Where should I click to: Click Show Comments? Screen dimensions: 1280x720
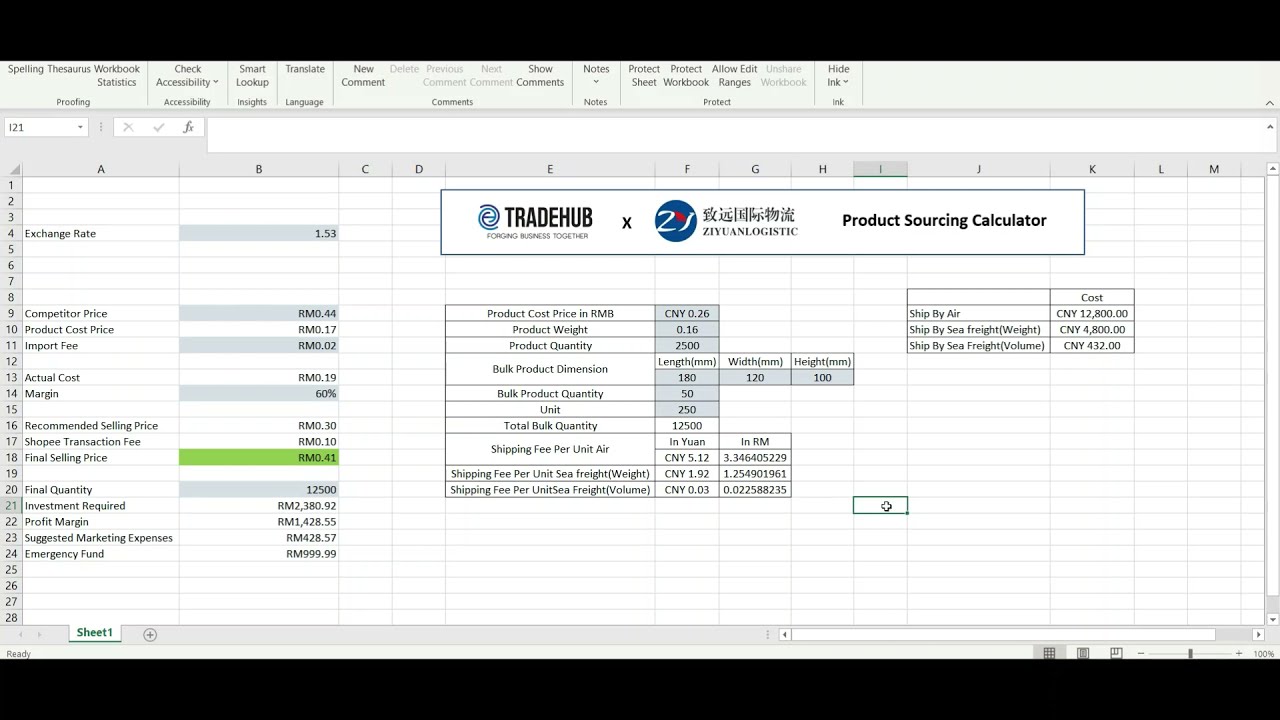click(540, 76)
